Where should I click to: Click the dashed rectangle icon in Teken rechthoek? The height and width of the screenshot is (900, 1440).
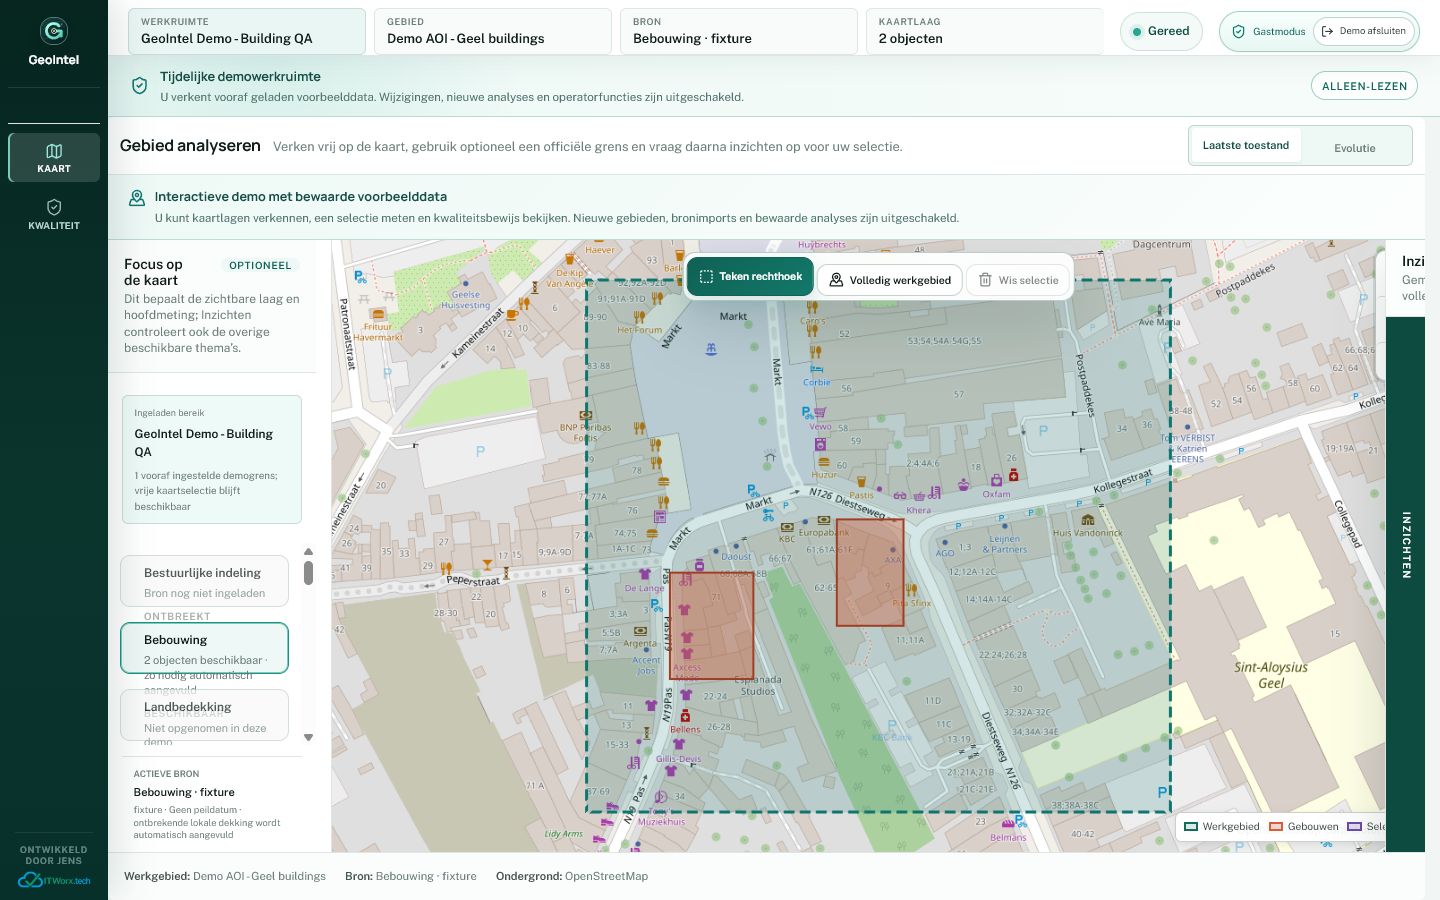pyautogui.click(x=706, y=276)
